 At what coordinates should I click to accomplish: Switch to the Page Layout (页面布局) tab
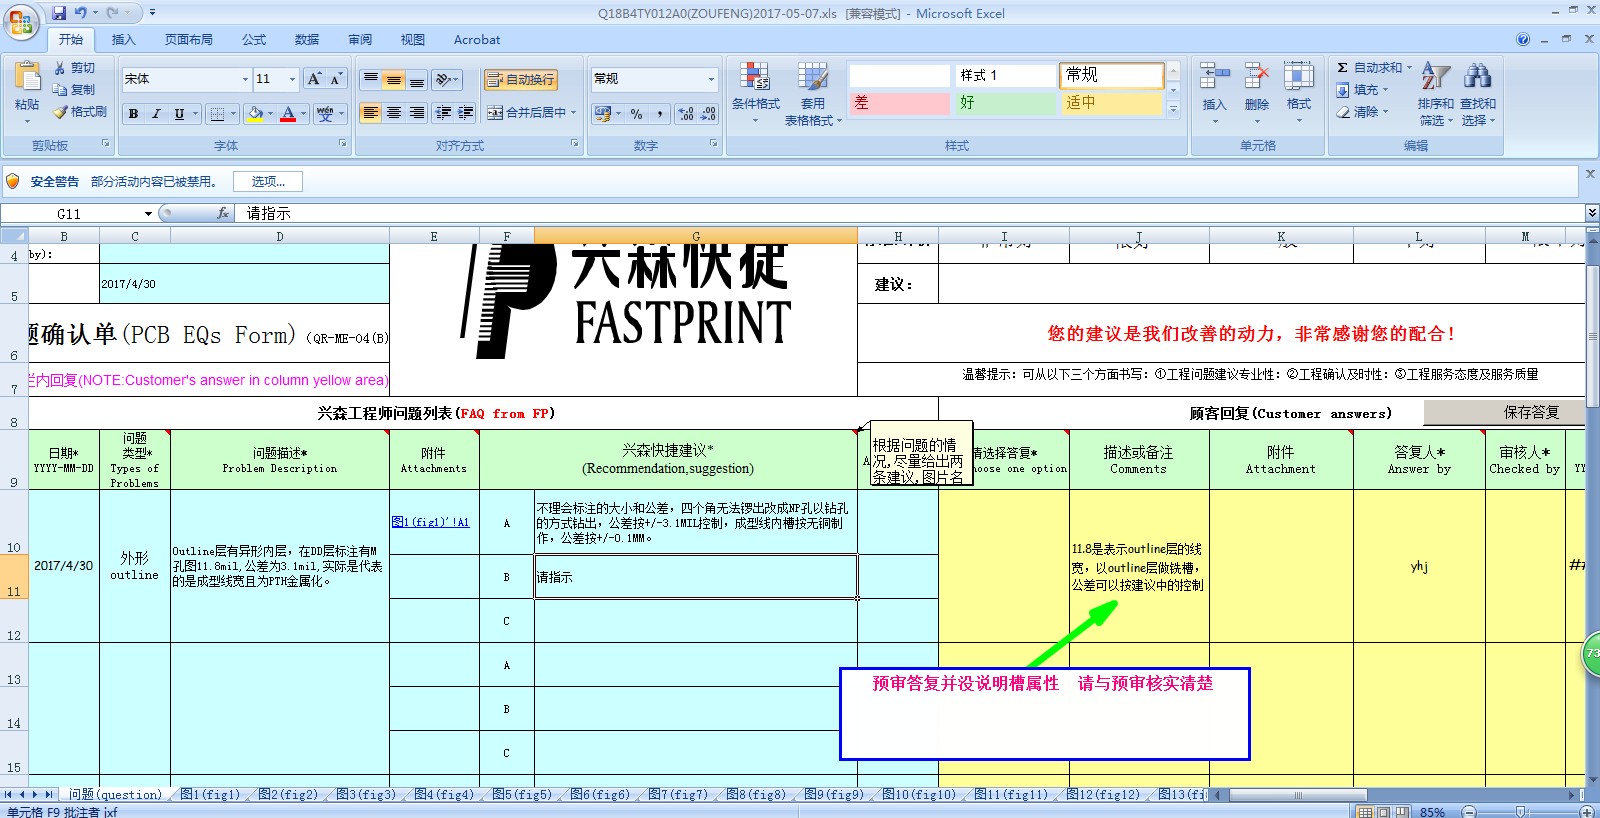tap(189, 40)
